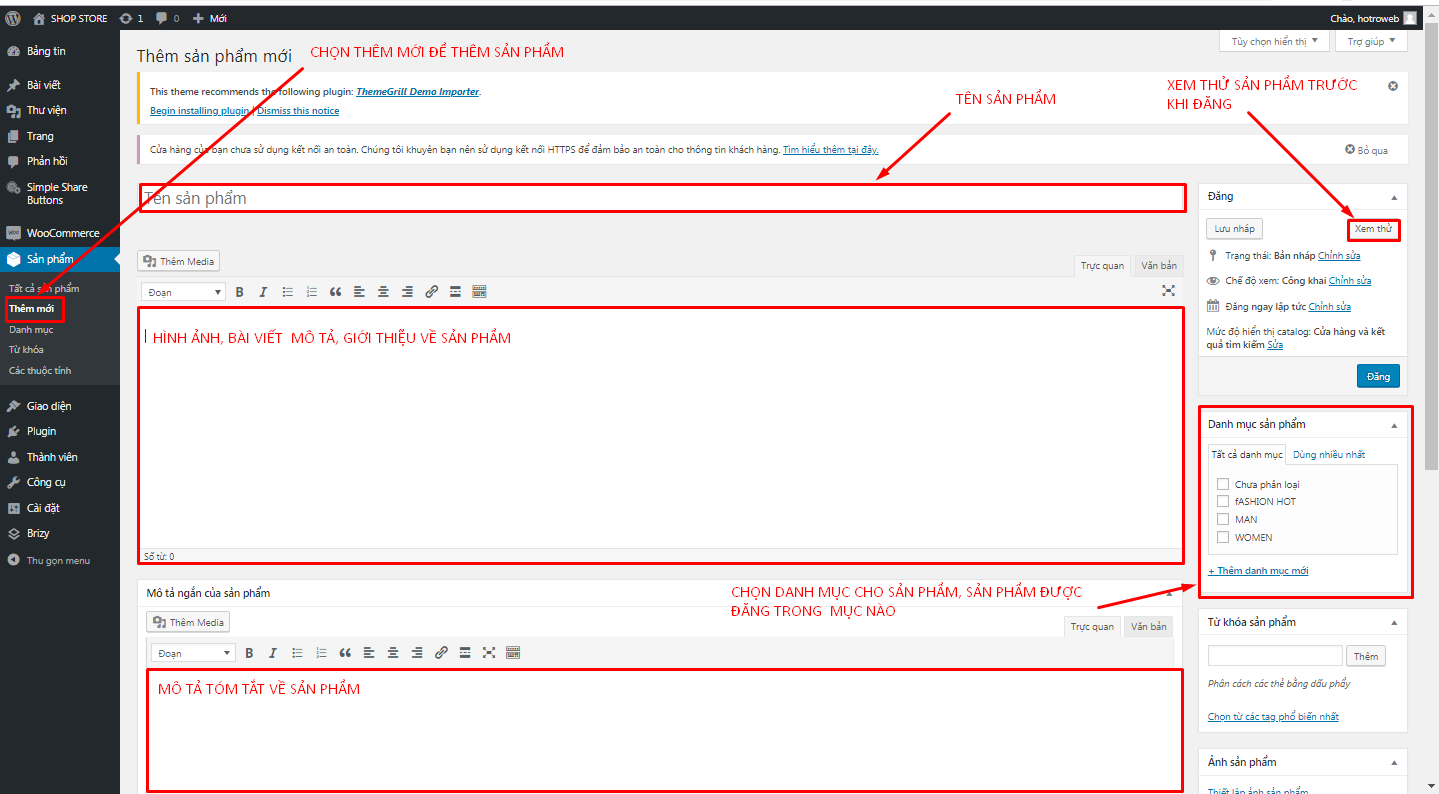Open user avatar at Chào, hotroweb
The image size is (1439, 794).
[x=1410, y=18]
